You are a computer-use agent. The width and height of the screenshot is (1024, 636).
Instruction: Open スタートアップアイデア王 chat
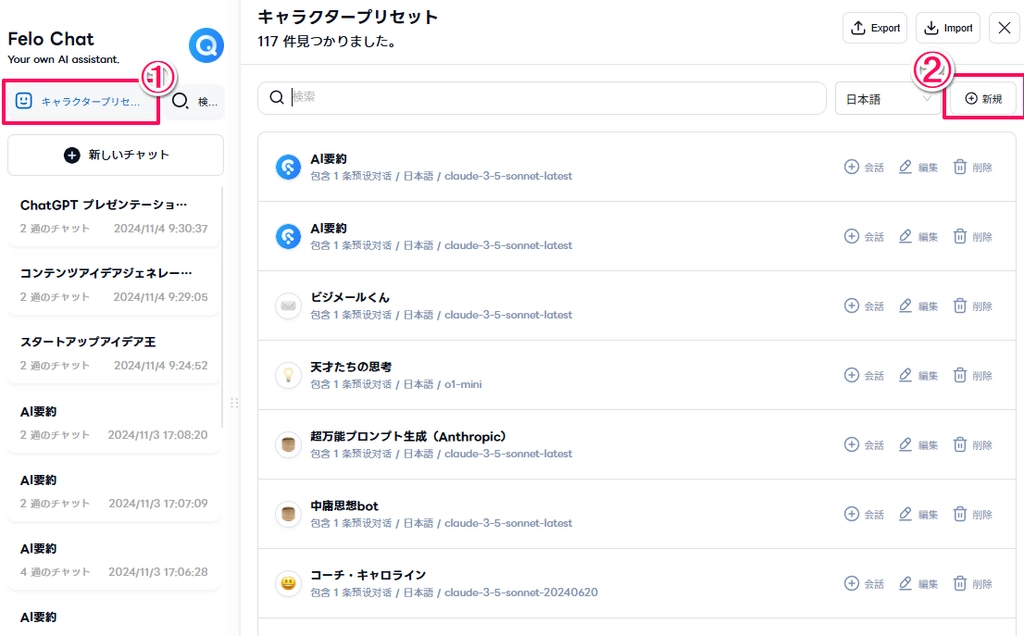[x=114, y=353]
